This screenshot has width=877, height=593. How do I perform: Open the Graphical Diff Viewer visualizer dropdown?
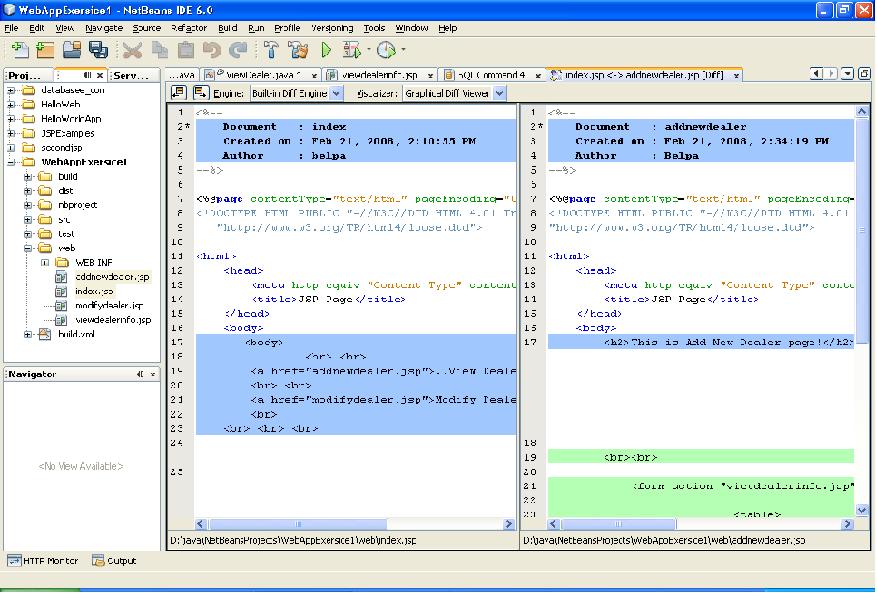(x=499, y=93)
